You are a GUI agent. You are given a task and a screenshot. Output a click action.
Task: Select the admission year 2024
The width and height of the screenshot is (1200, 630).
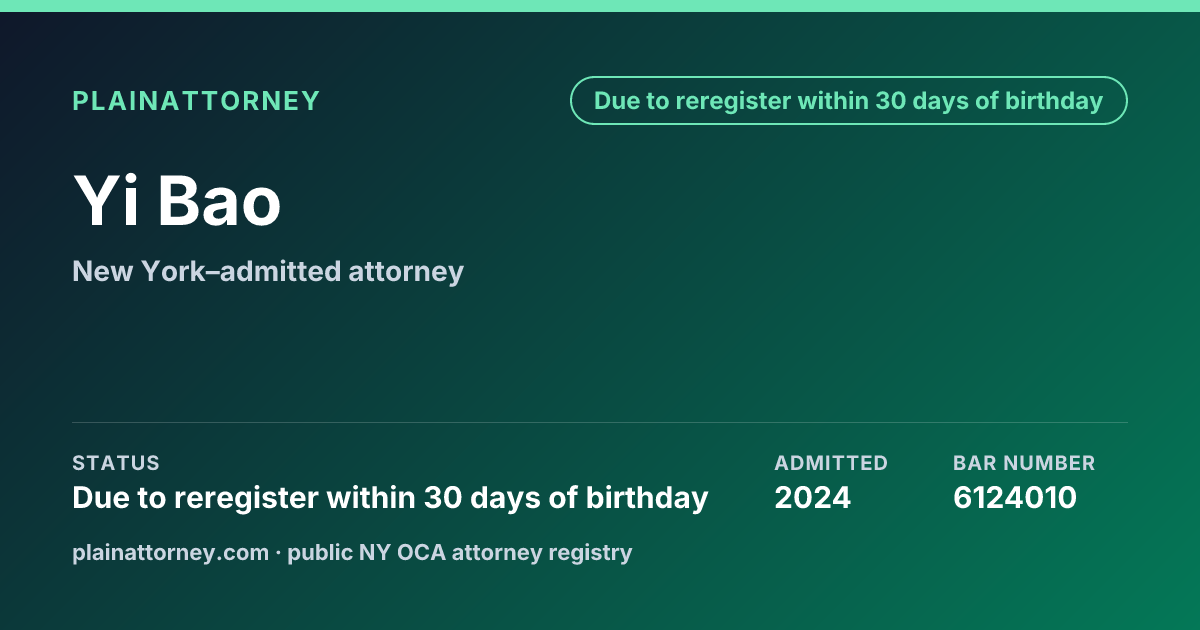pos(812,497)
